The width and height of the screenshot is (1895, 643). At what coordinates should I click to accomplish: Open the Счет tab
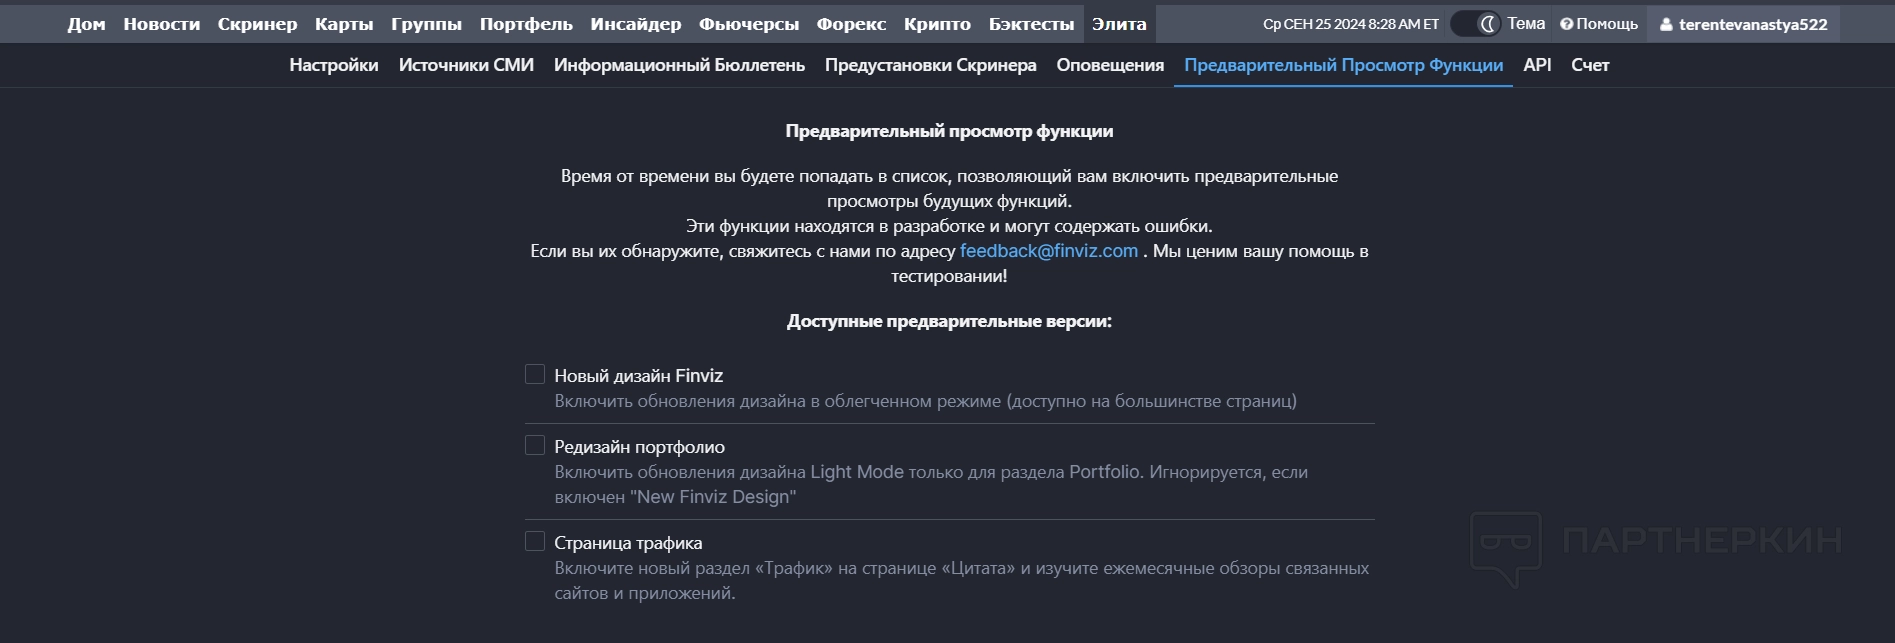pyautogui.click(x=1590, y=65)
